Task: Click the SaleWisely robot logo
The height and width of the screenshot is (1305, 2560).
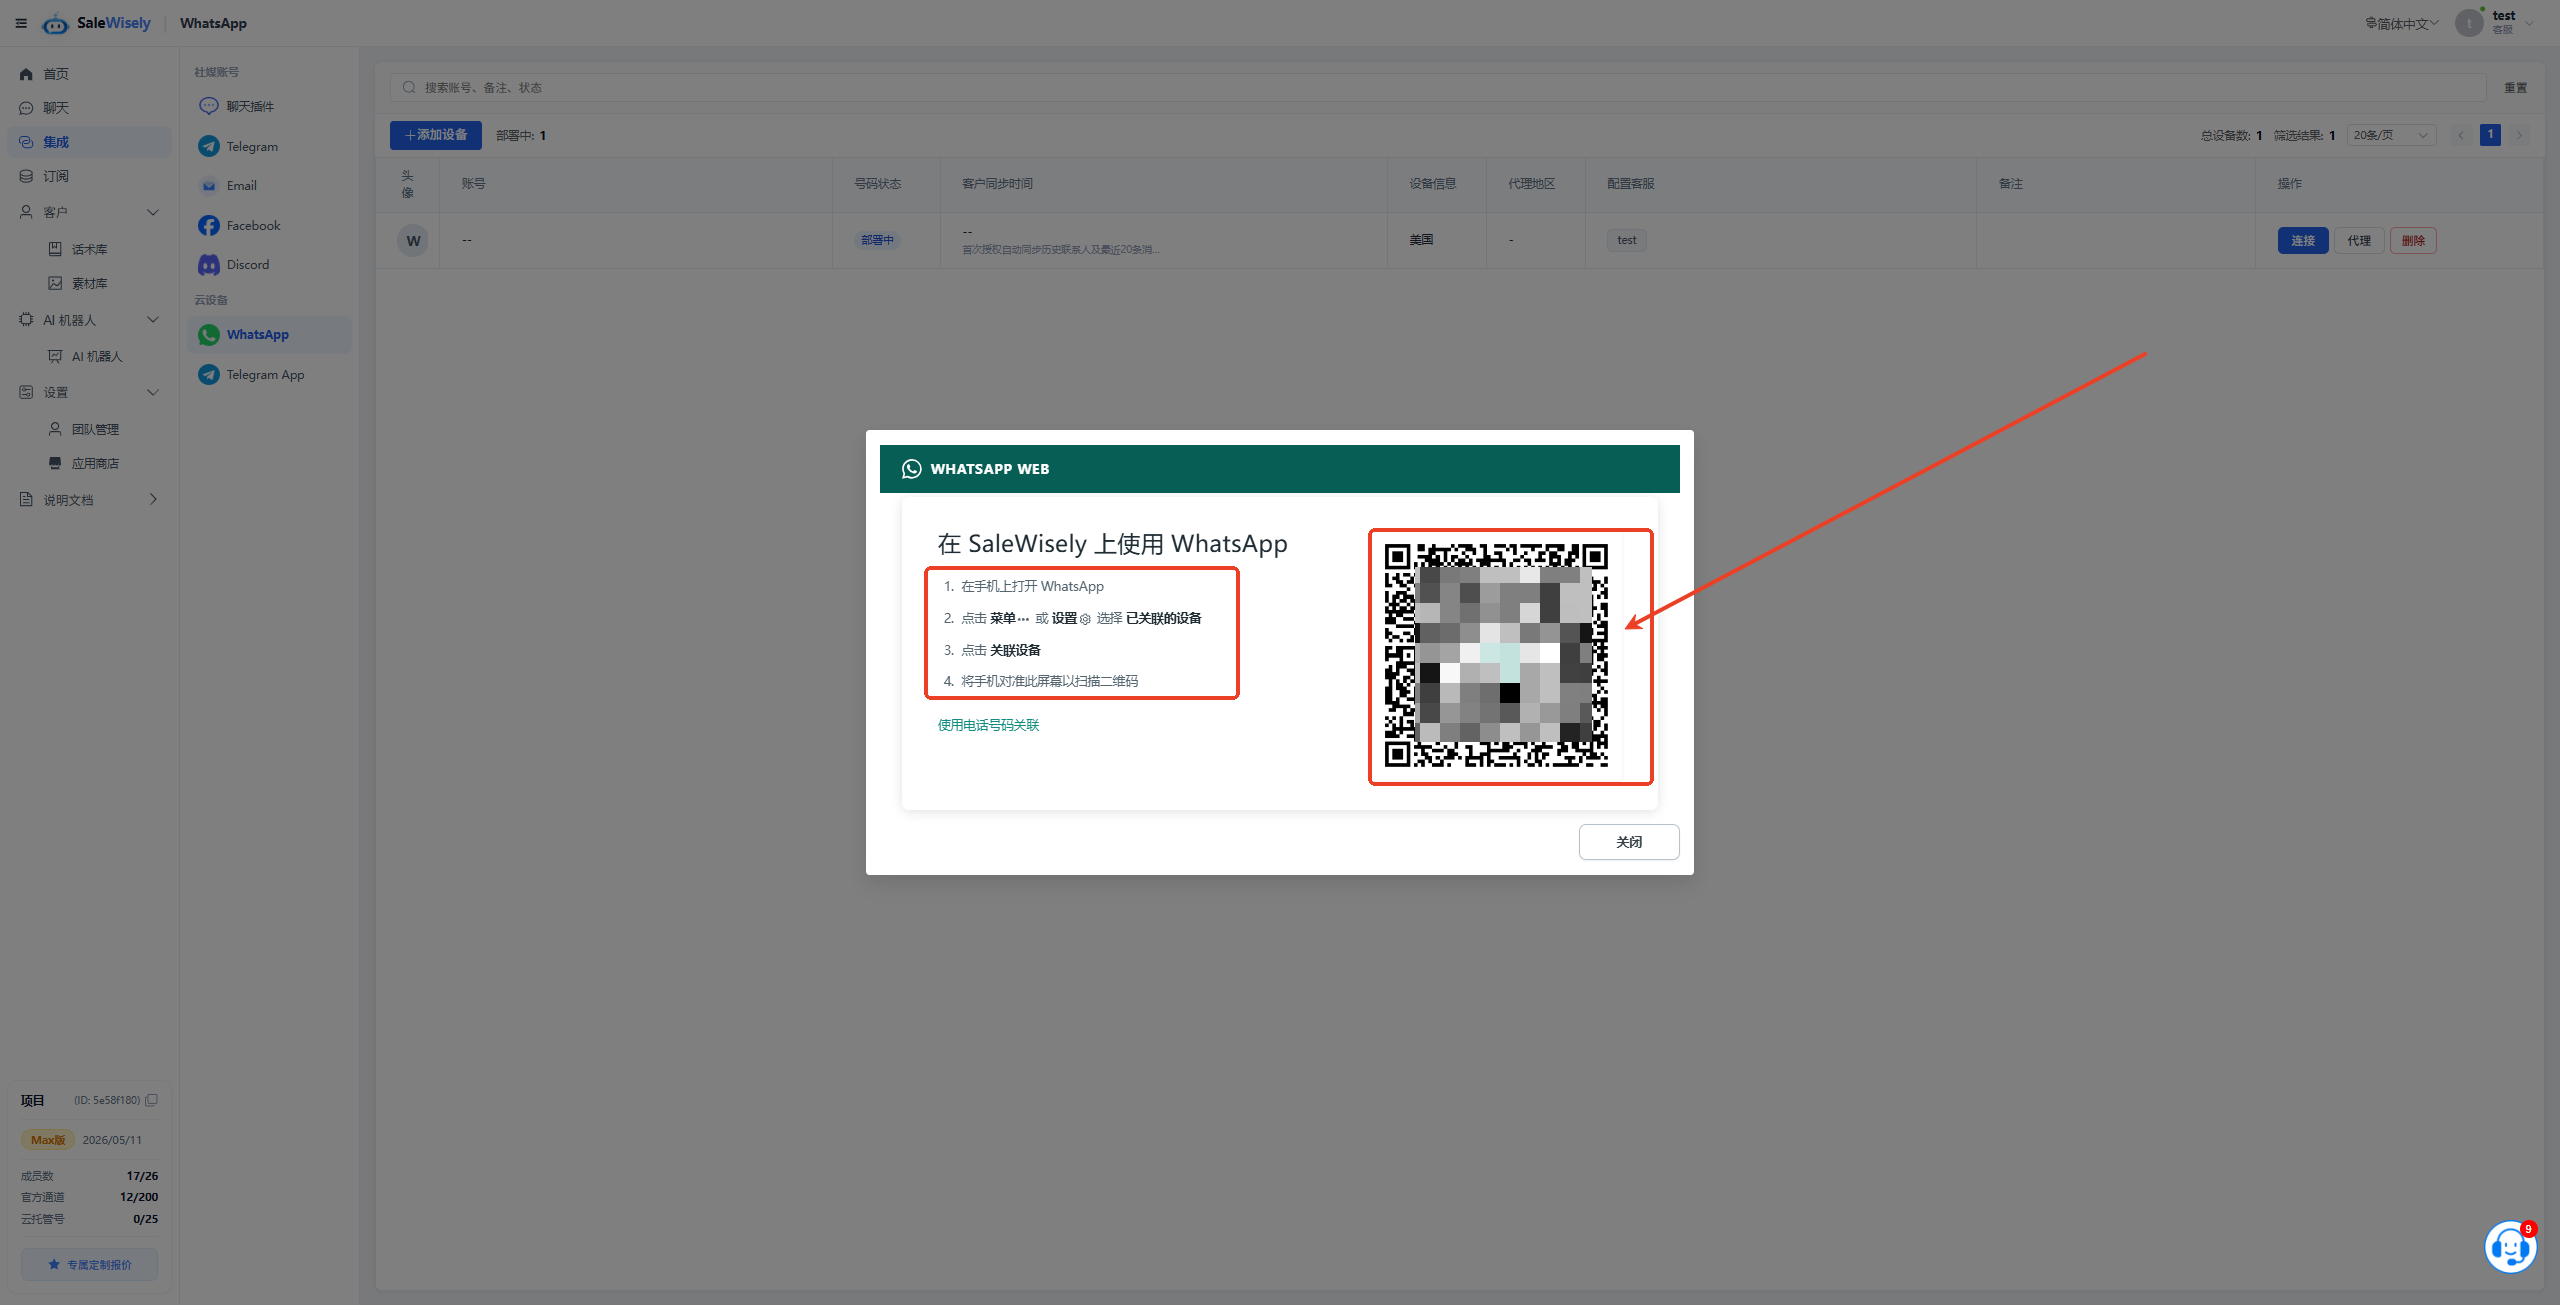Action: pos(56,23)
